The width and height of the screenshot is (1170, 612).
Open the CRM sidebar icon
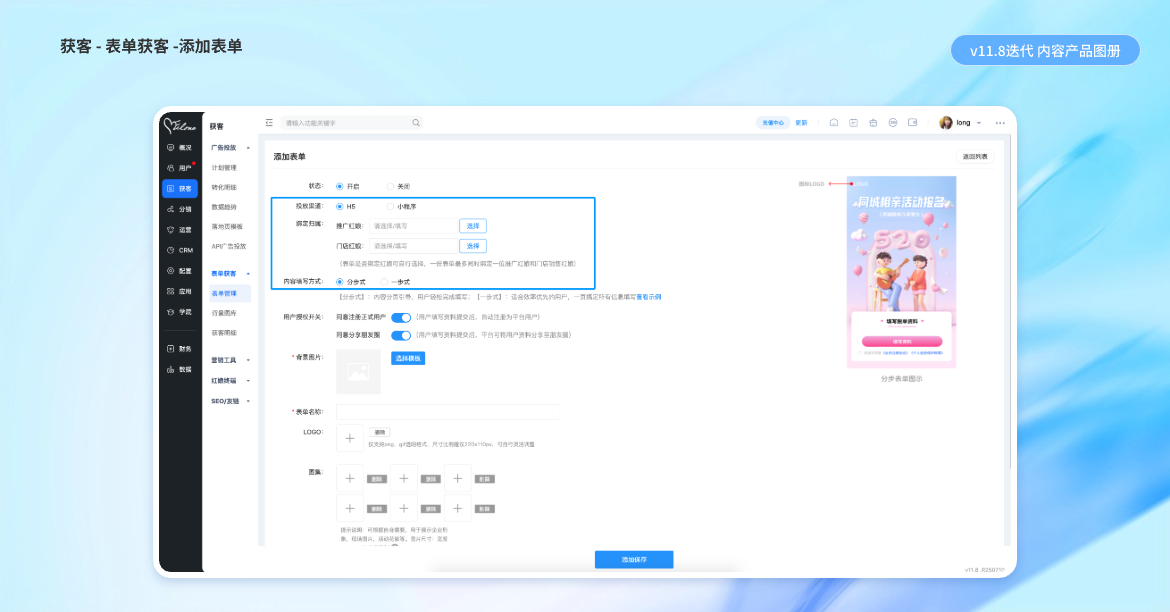pos(171,250)
